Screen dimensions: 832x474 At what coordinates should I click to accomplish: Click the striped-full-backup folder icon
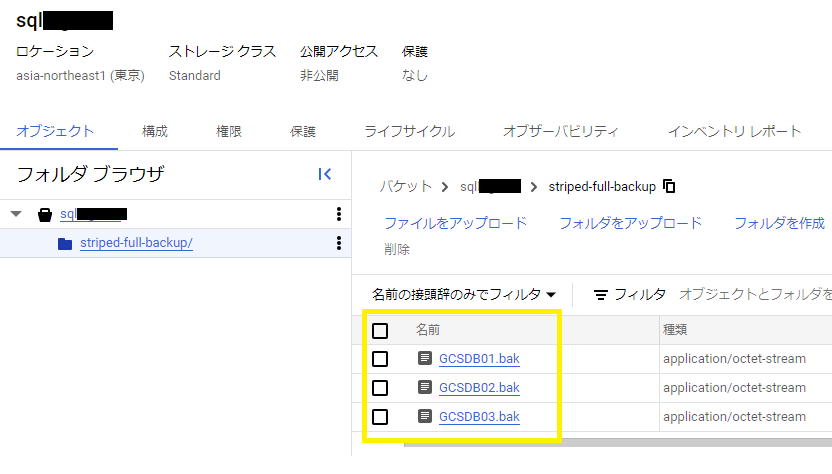click(65, 244)
